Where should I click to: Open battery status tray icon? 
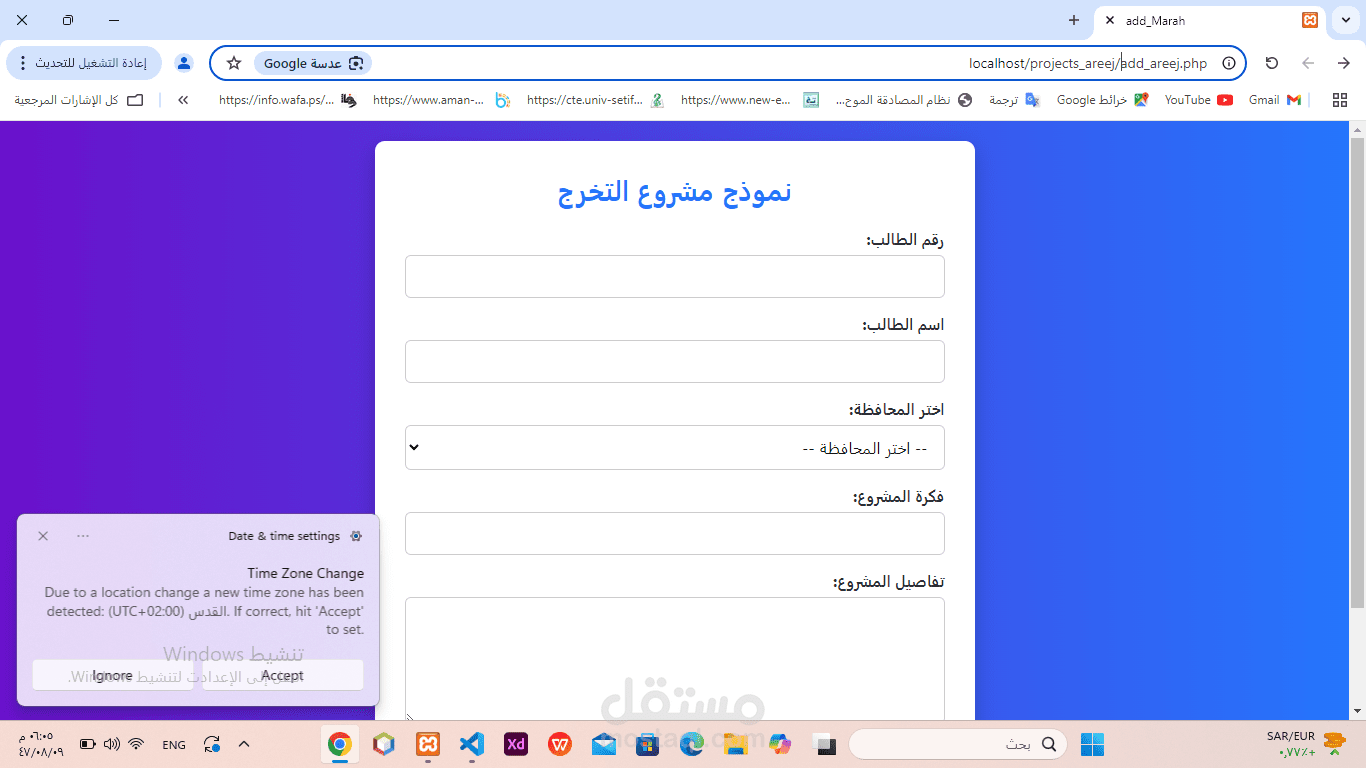[87, 744]
